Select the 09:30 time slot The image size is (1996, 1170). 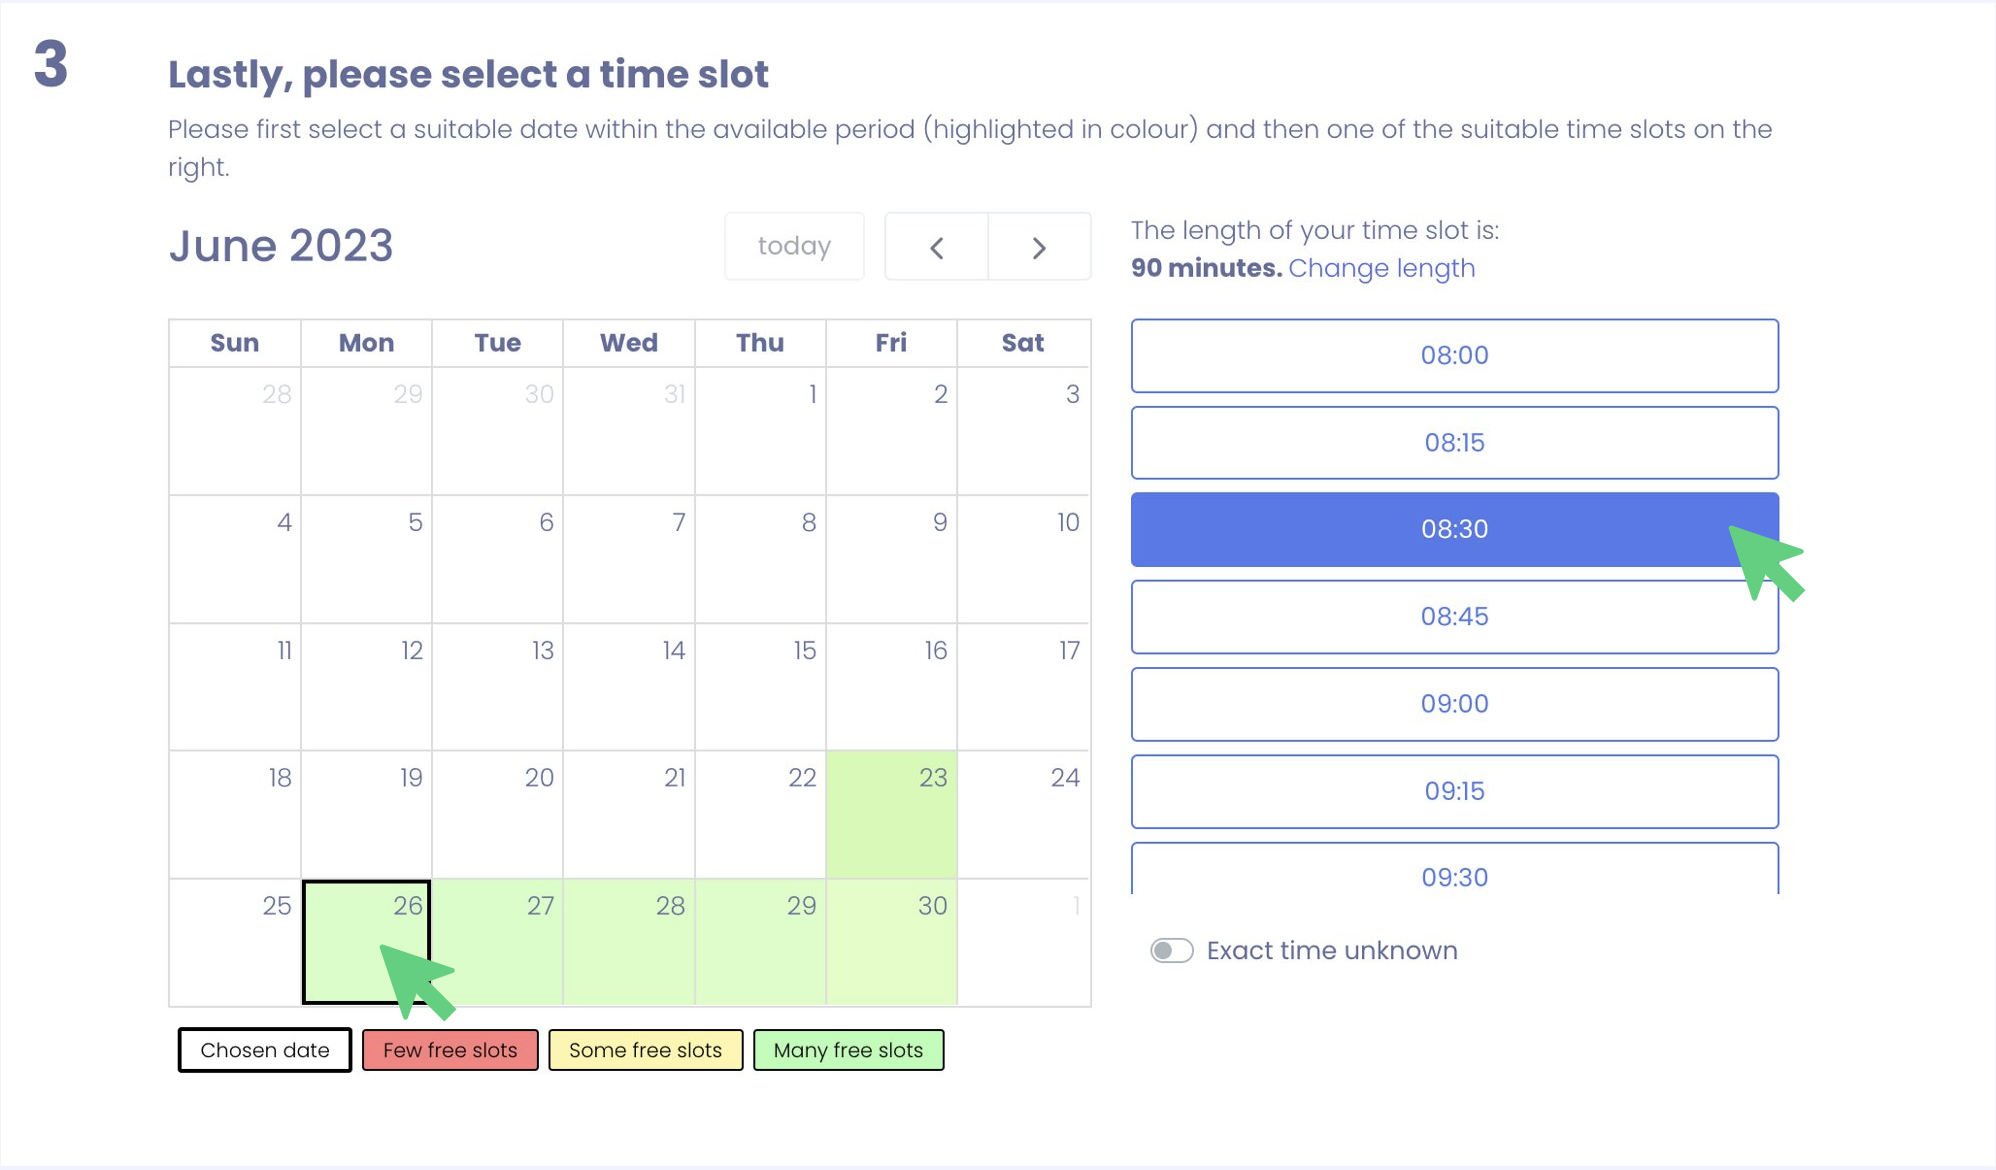click(x=1454, y=872)
